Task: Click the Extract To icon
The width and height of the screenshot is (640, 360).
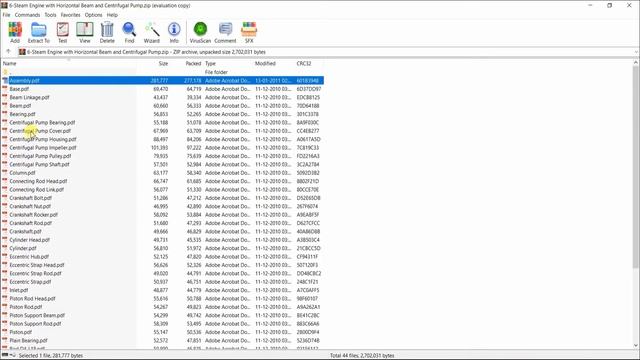Action: pos(39,33)
